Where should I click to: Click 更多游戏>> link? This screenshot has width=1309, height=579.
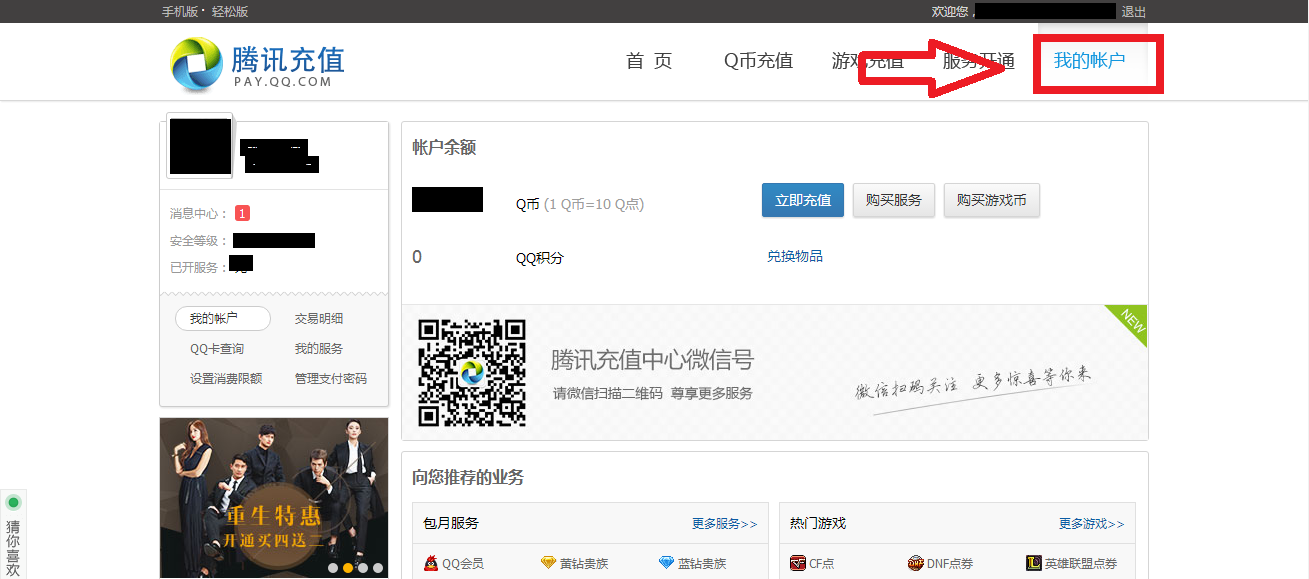tap(1092, 524)
